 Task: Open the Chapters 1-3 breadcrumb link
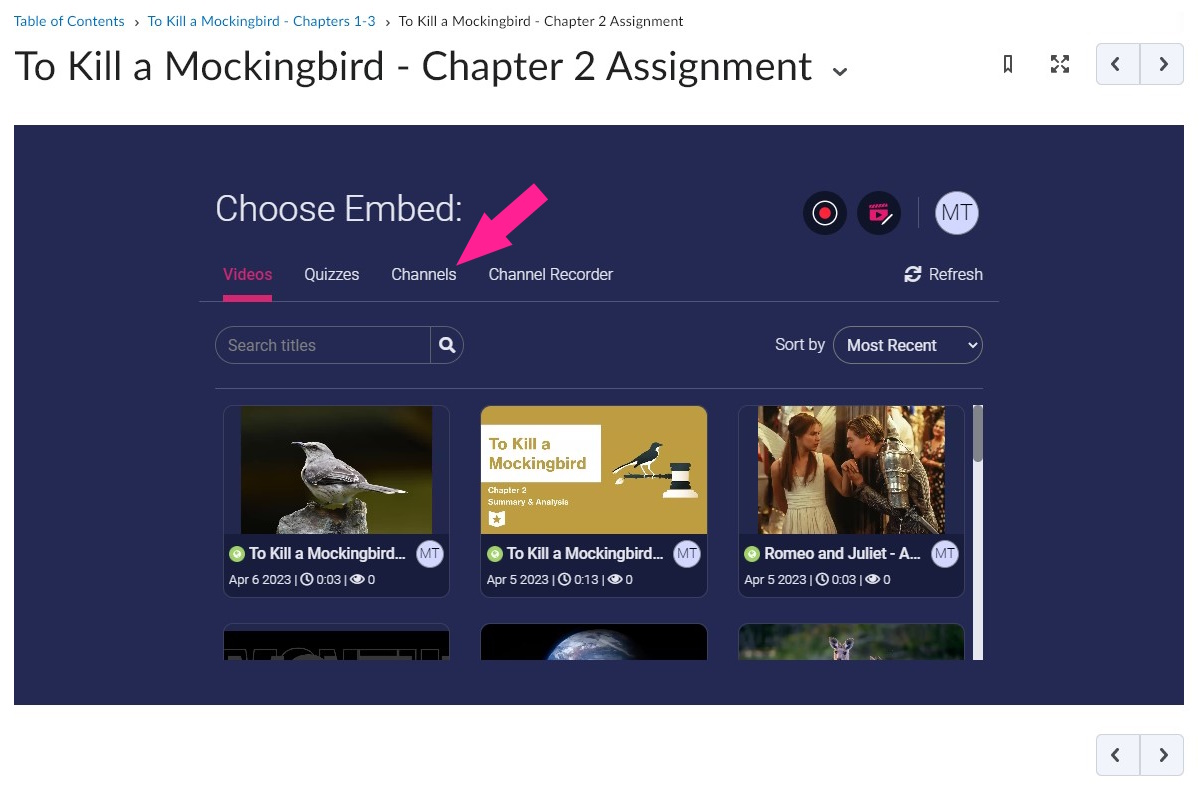tap(262, 21)
